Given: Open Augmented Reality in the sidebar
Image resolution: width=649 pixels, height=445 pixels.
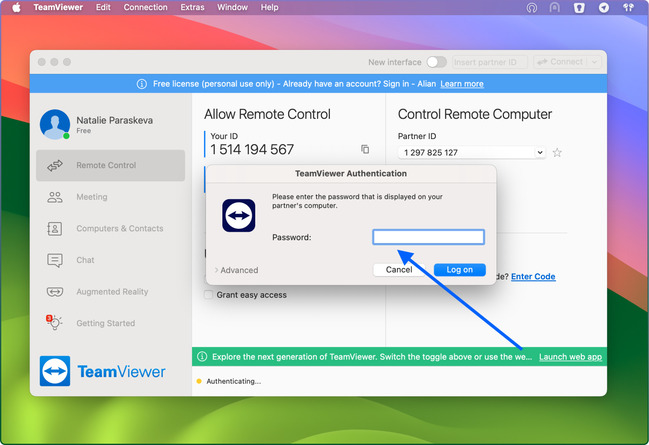Looking at the screenshot, I should 111,292.
